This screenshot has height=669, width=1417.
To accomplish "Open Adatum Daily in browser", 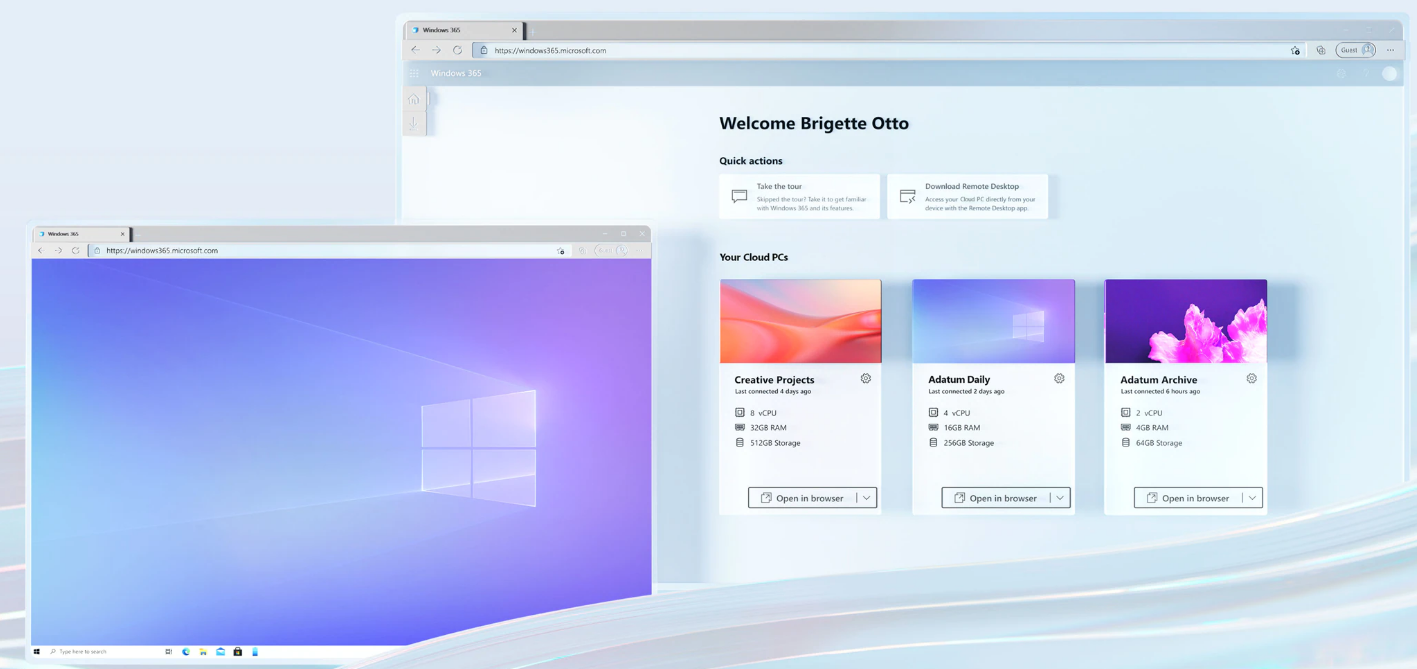I will coord(995,498).
